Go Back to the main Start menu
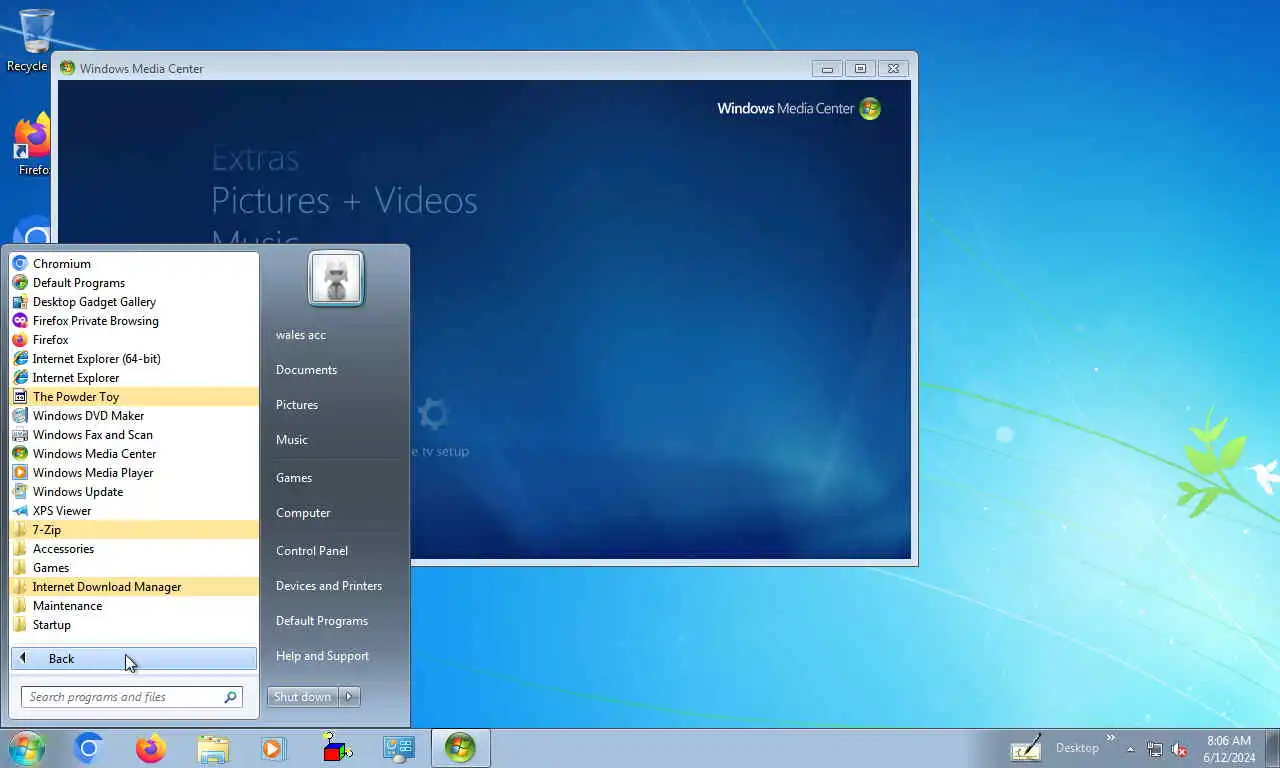 pyautogui.click(x=134, y=659)
